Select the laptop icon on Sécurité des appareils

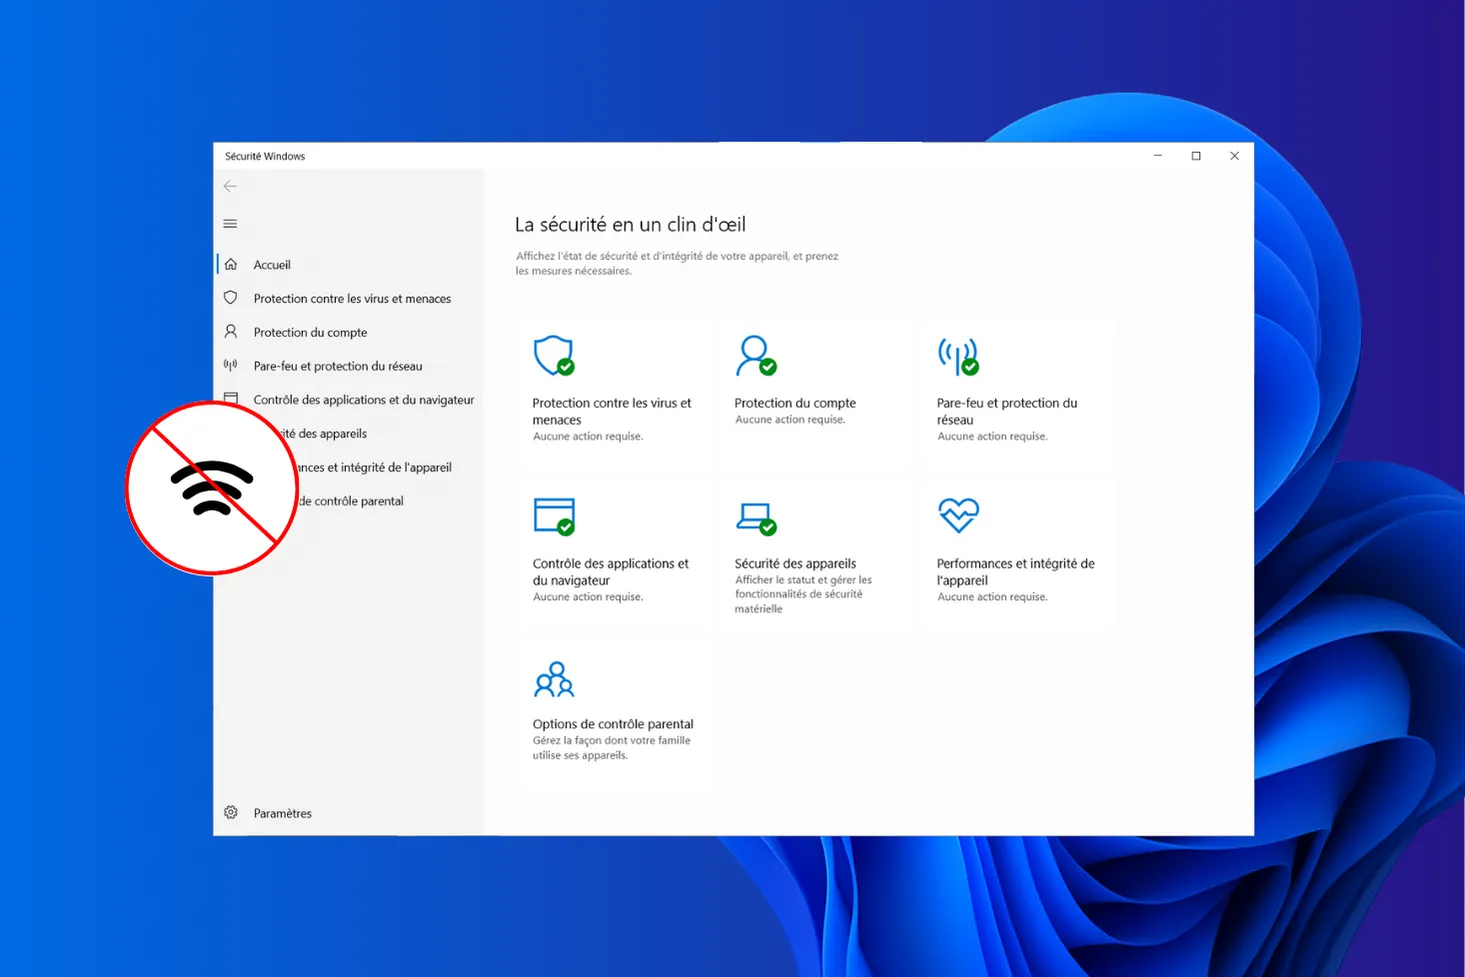click(756, 516)
